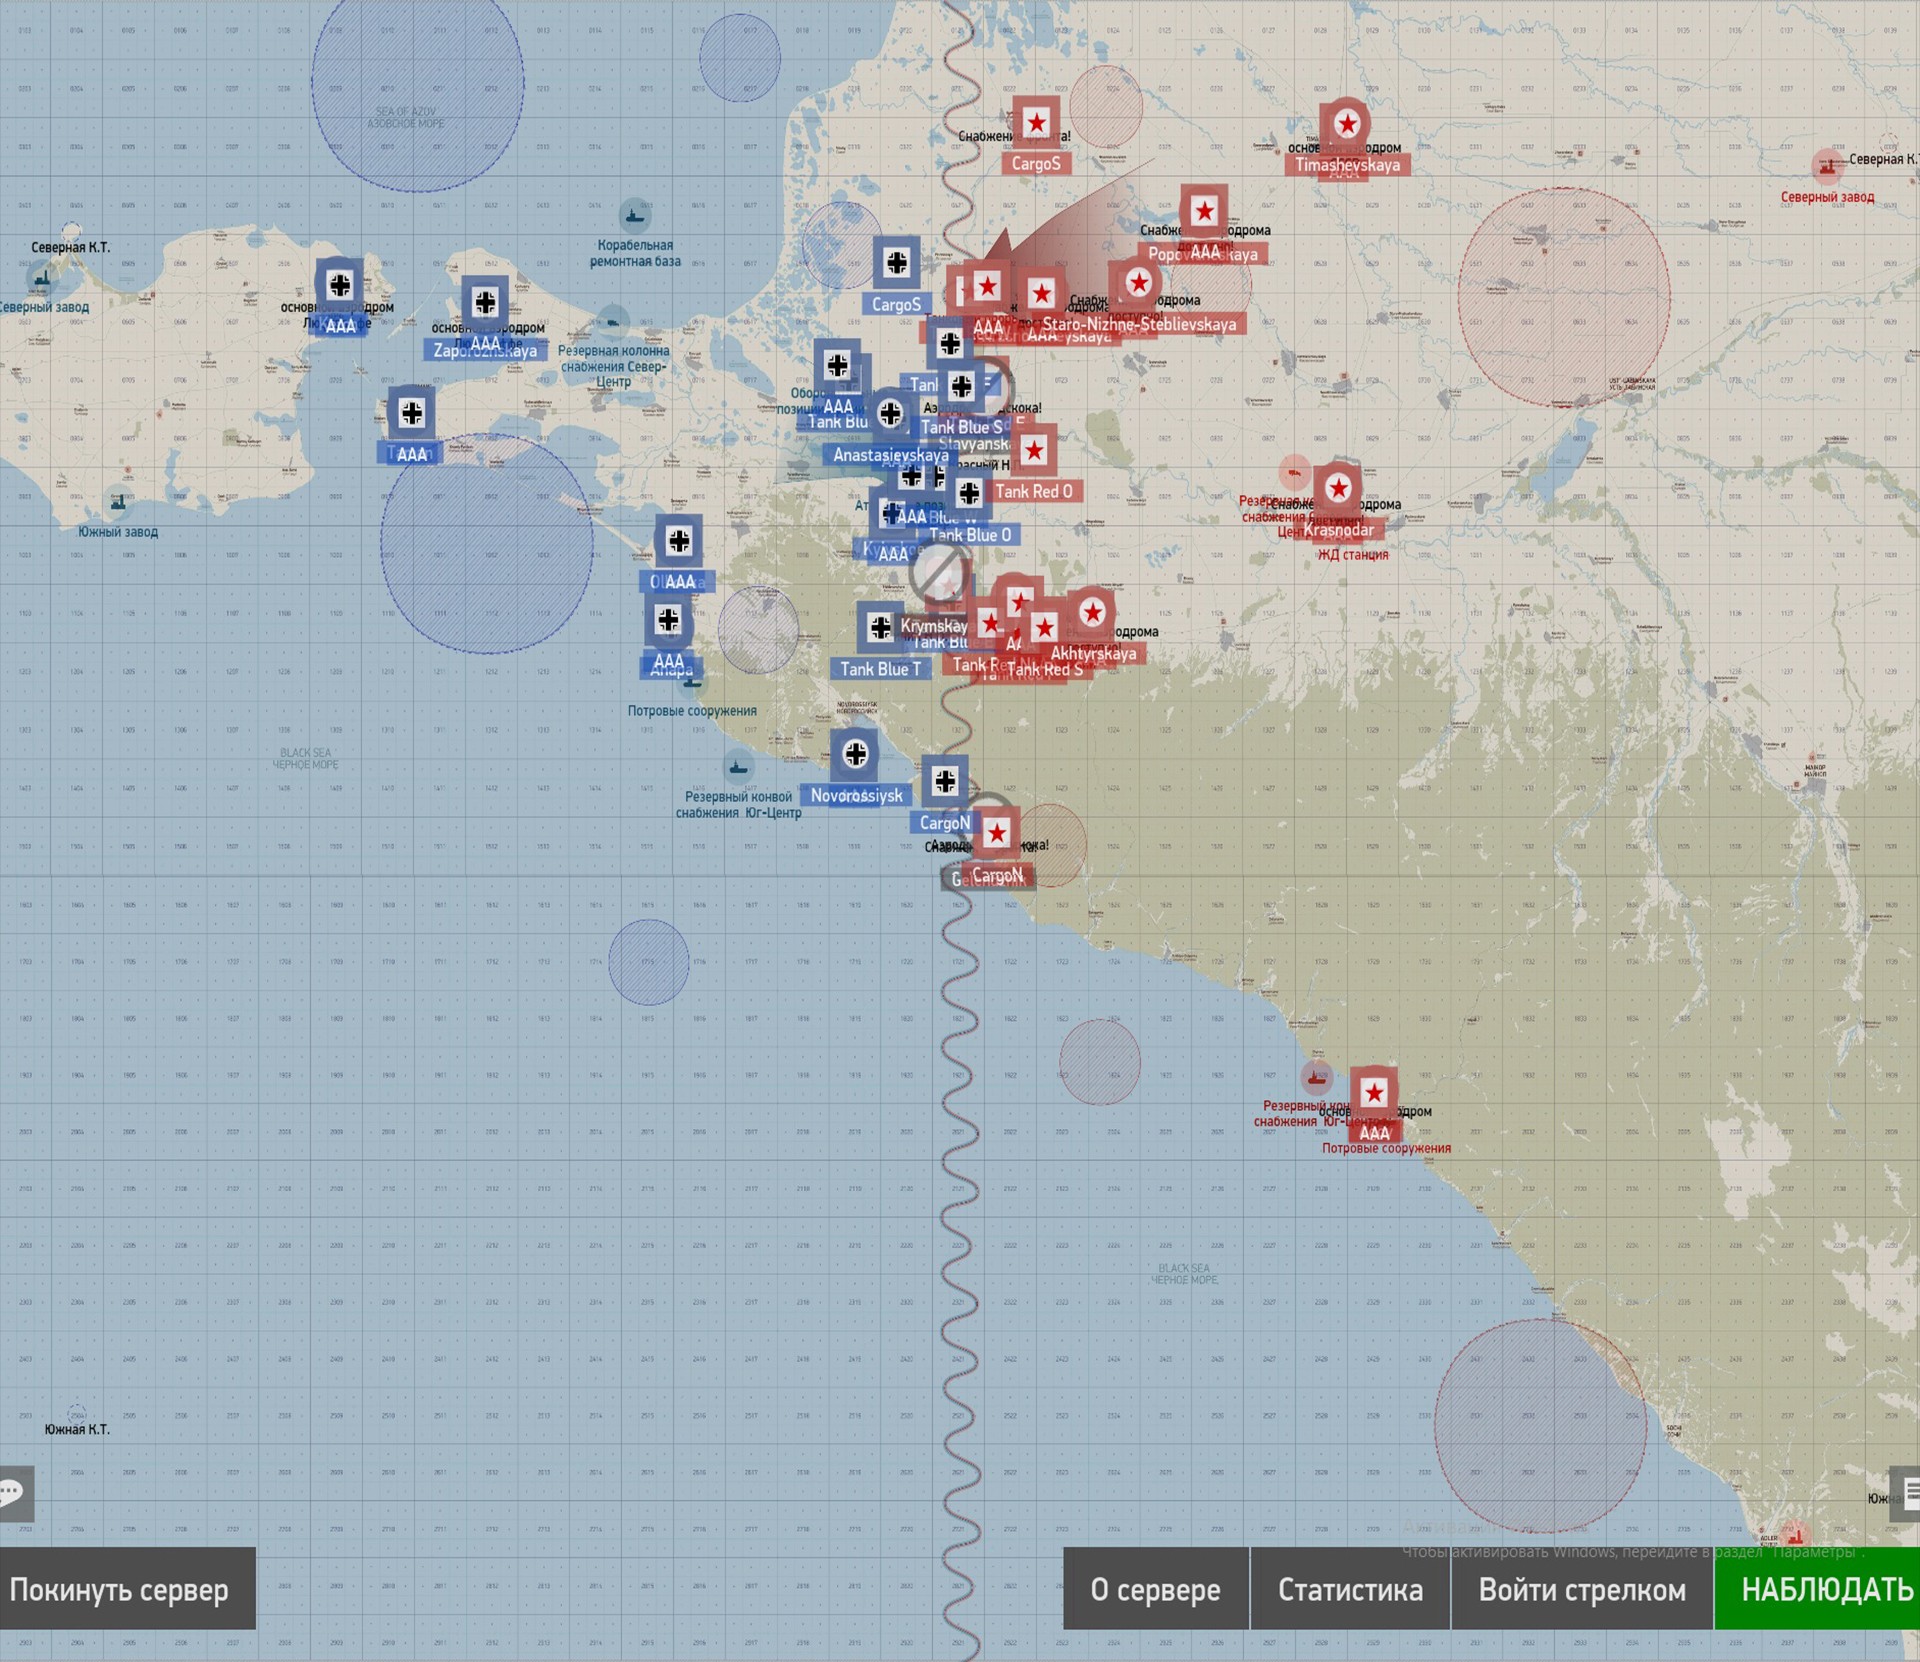The height and width of the screenshot is (1662, 1920).
Task: Click the Anapa blue airfield icon
Action: point(669,620)
